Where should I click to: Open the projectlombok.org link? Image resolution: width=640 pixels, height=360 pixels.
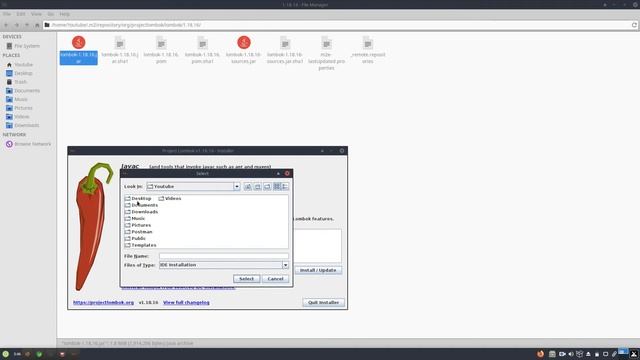(x=103, y=302)
